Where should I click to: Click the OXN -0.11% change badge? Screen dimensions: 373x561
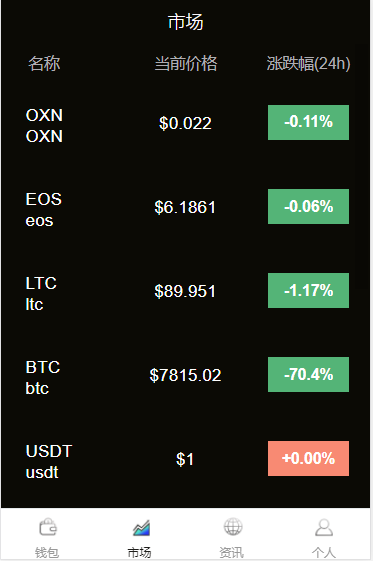click(308, 122)
